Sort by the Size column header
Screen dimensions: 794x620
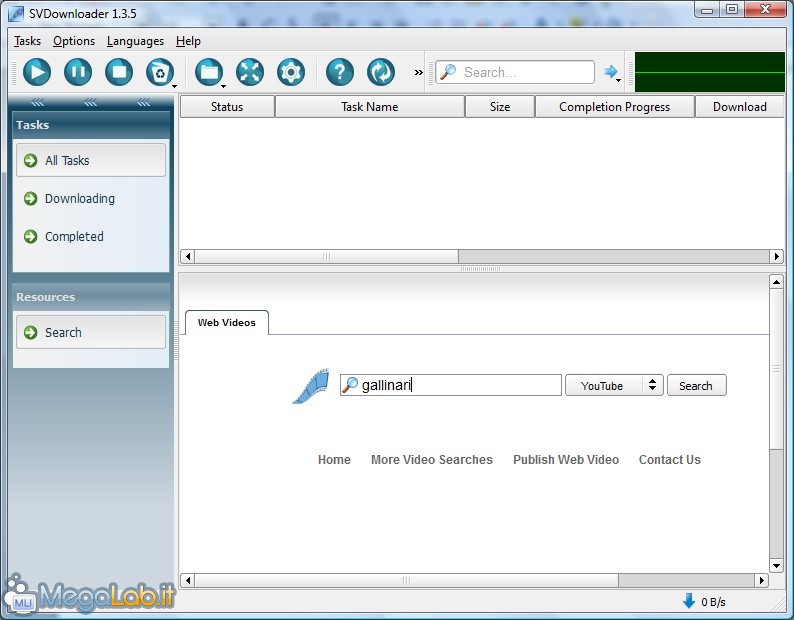tap(500, 107)
